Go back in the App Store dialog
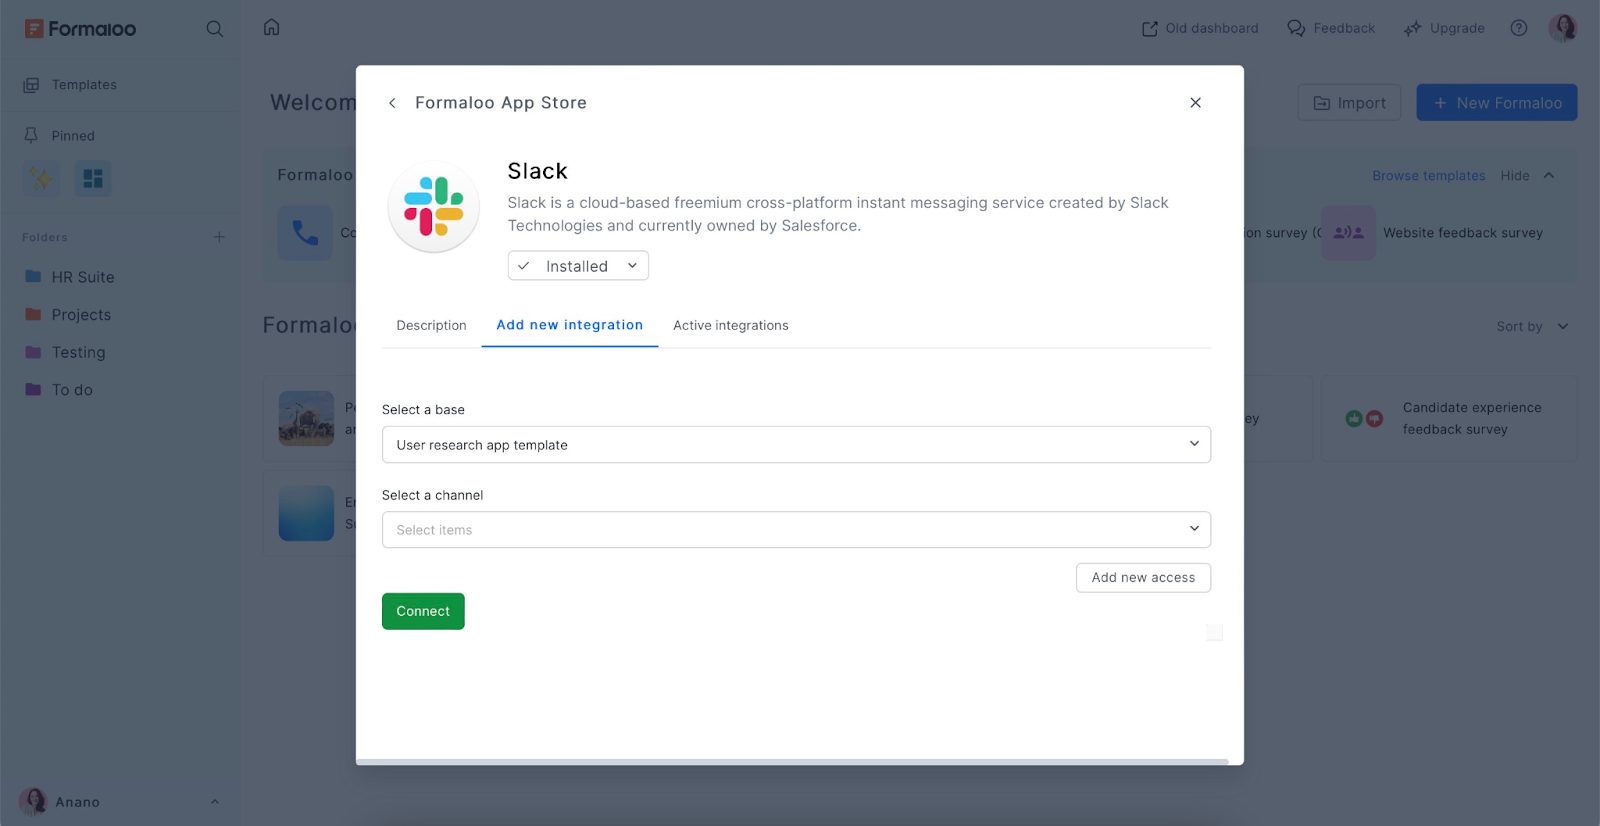 tap(392, 103)
